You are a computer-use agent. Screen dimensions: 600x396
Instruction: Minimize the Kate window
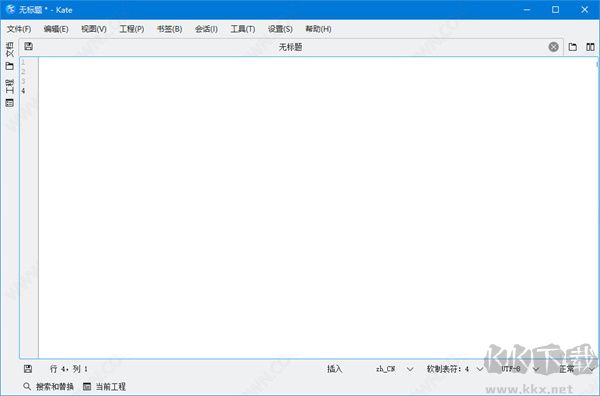[x=527, y=10]
